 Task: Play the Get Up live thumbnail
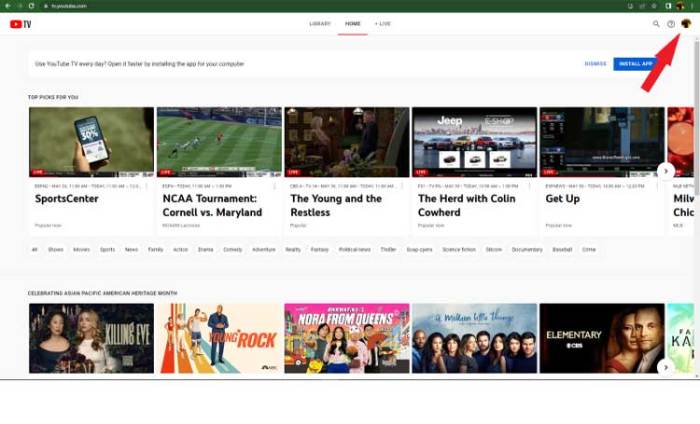tap(602, 142)
